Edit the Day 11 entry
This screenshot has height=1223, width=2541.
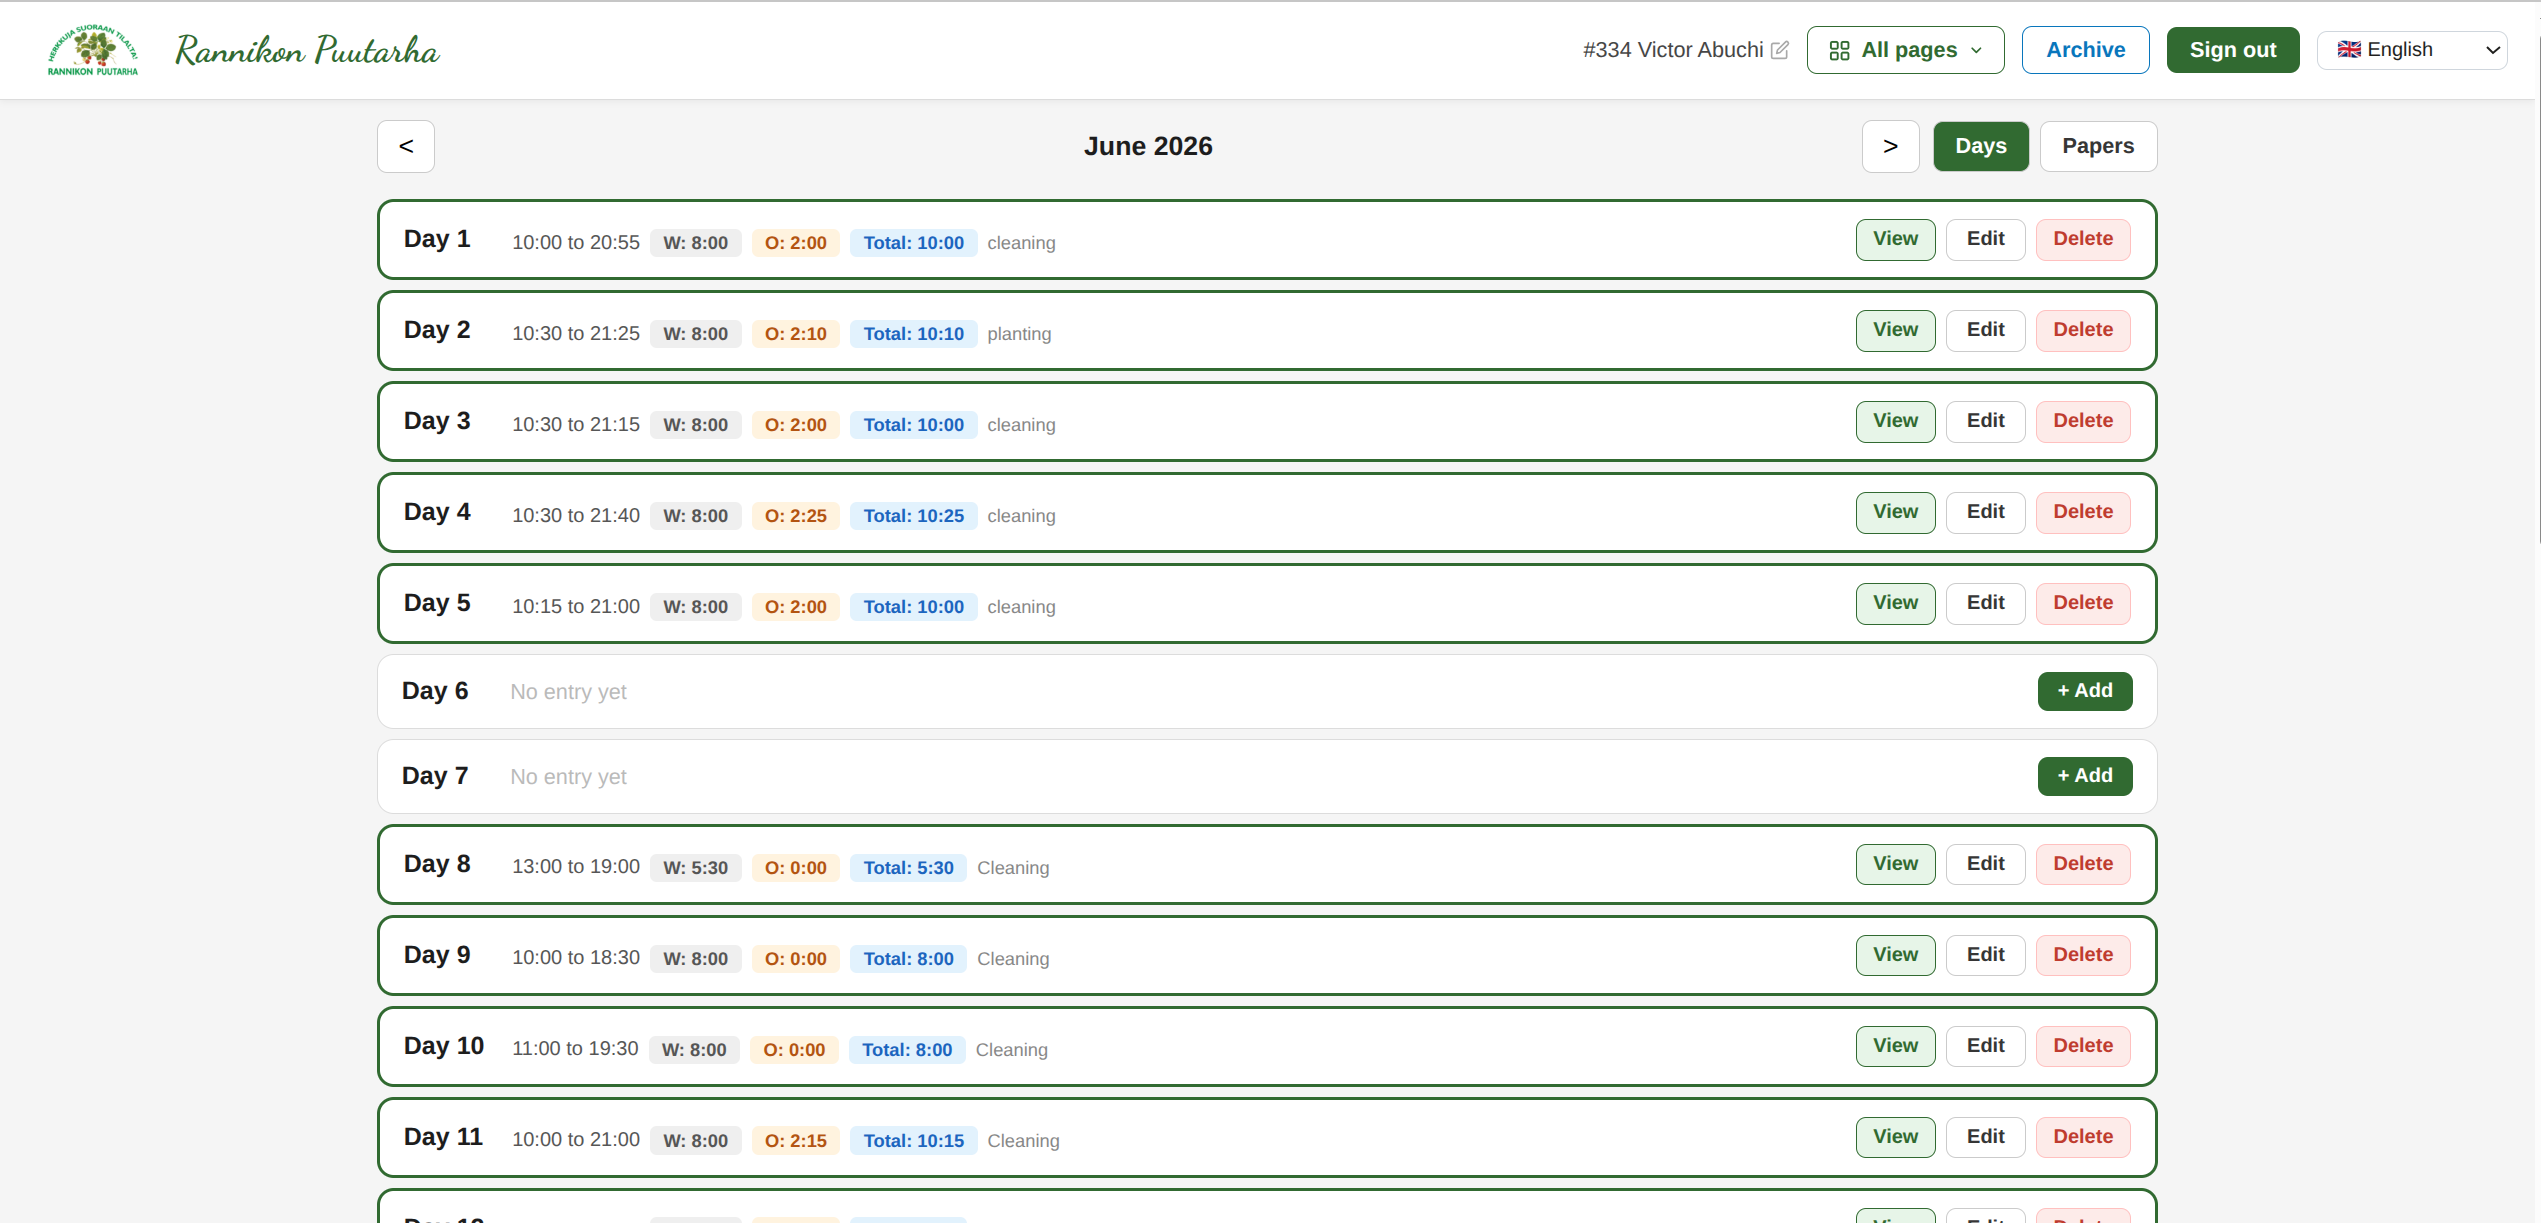tap(1985, 1137)
